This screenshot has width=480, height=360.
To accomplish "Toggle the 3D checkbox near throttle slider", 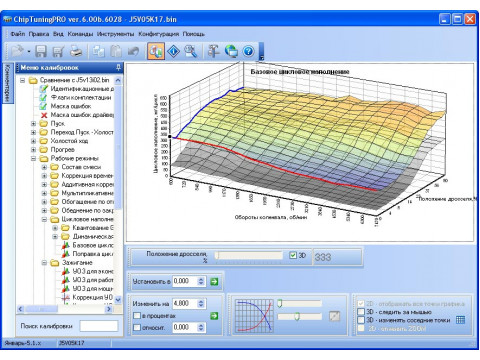I will (293, 255).
